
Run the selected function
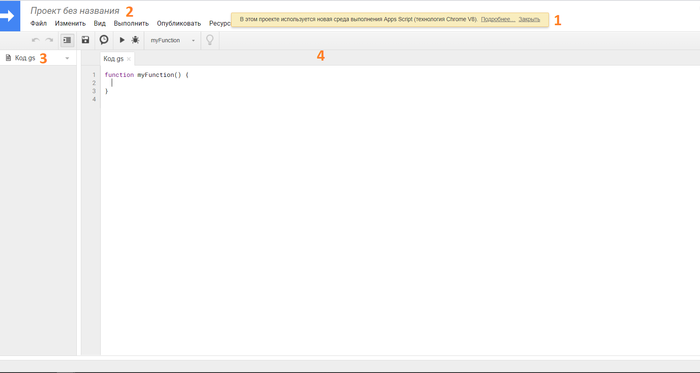coord(122,40)
